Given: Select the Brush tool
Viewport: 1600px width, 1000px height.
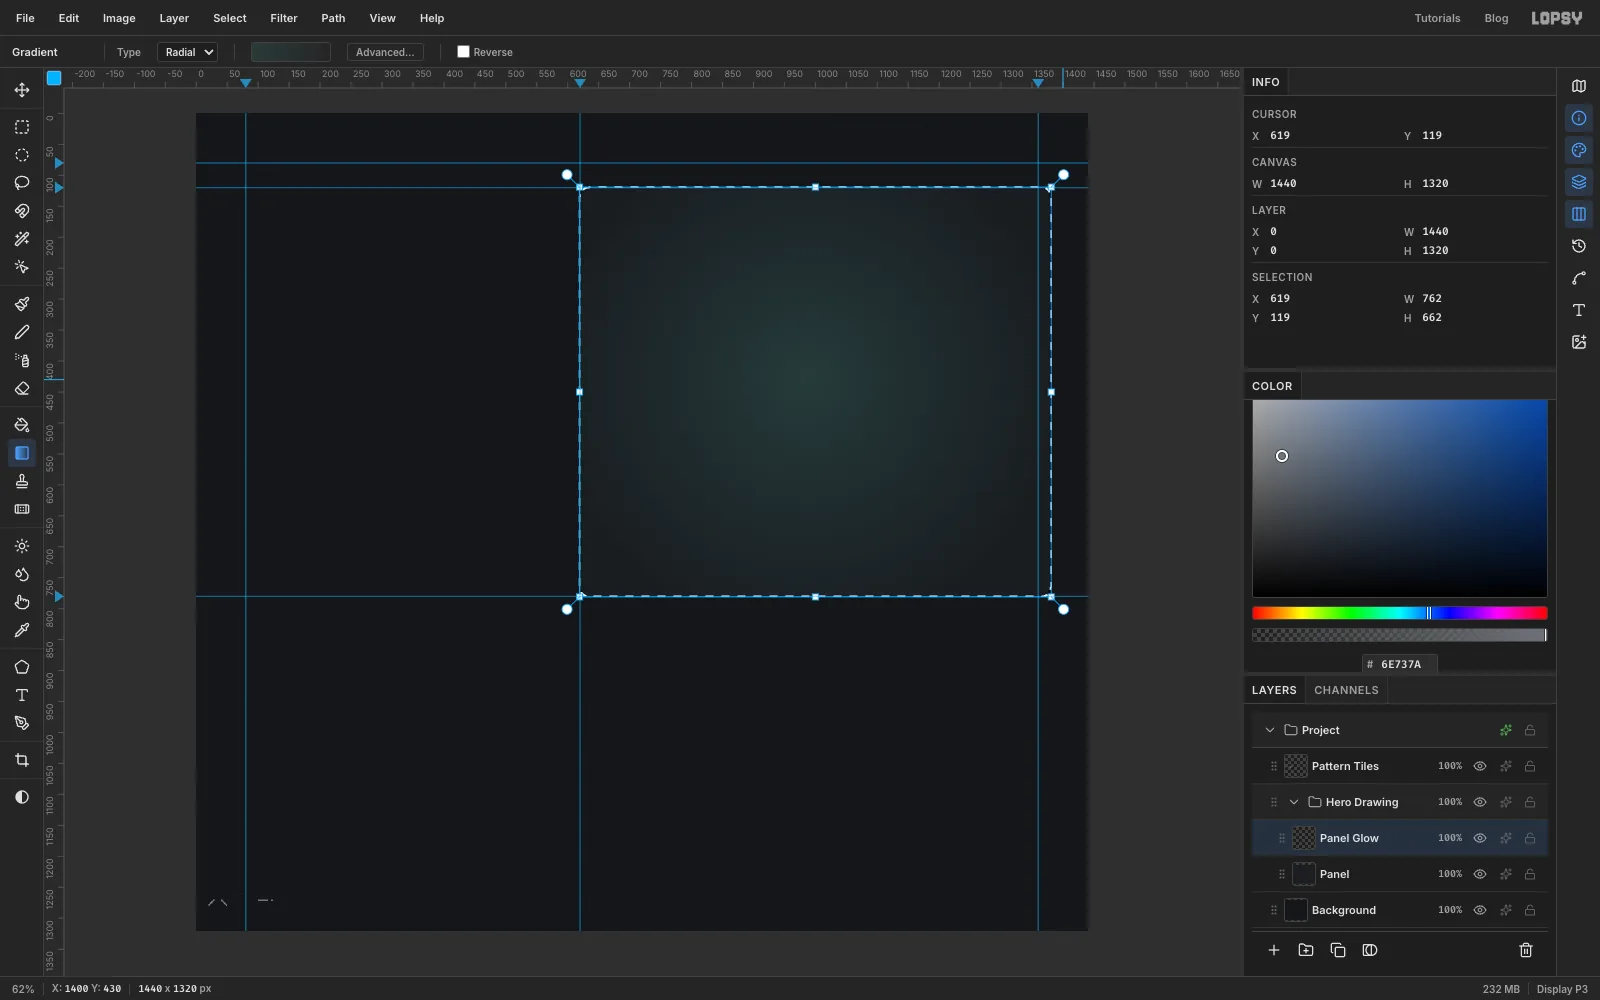Looking at the screenshot, I should (x=22, y=304).
